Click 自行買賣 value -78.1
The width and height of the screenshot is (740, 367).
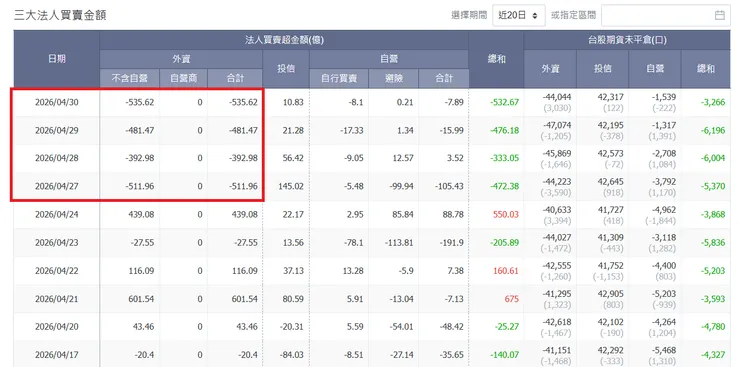tap(353, 242)
